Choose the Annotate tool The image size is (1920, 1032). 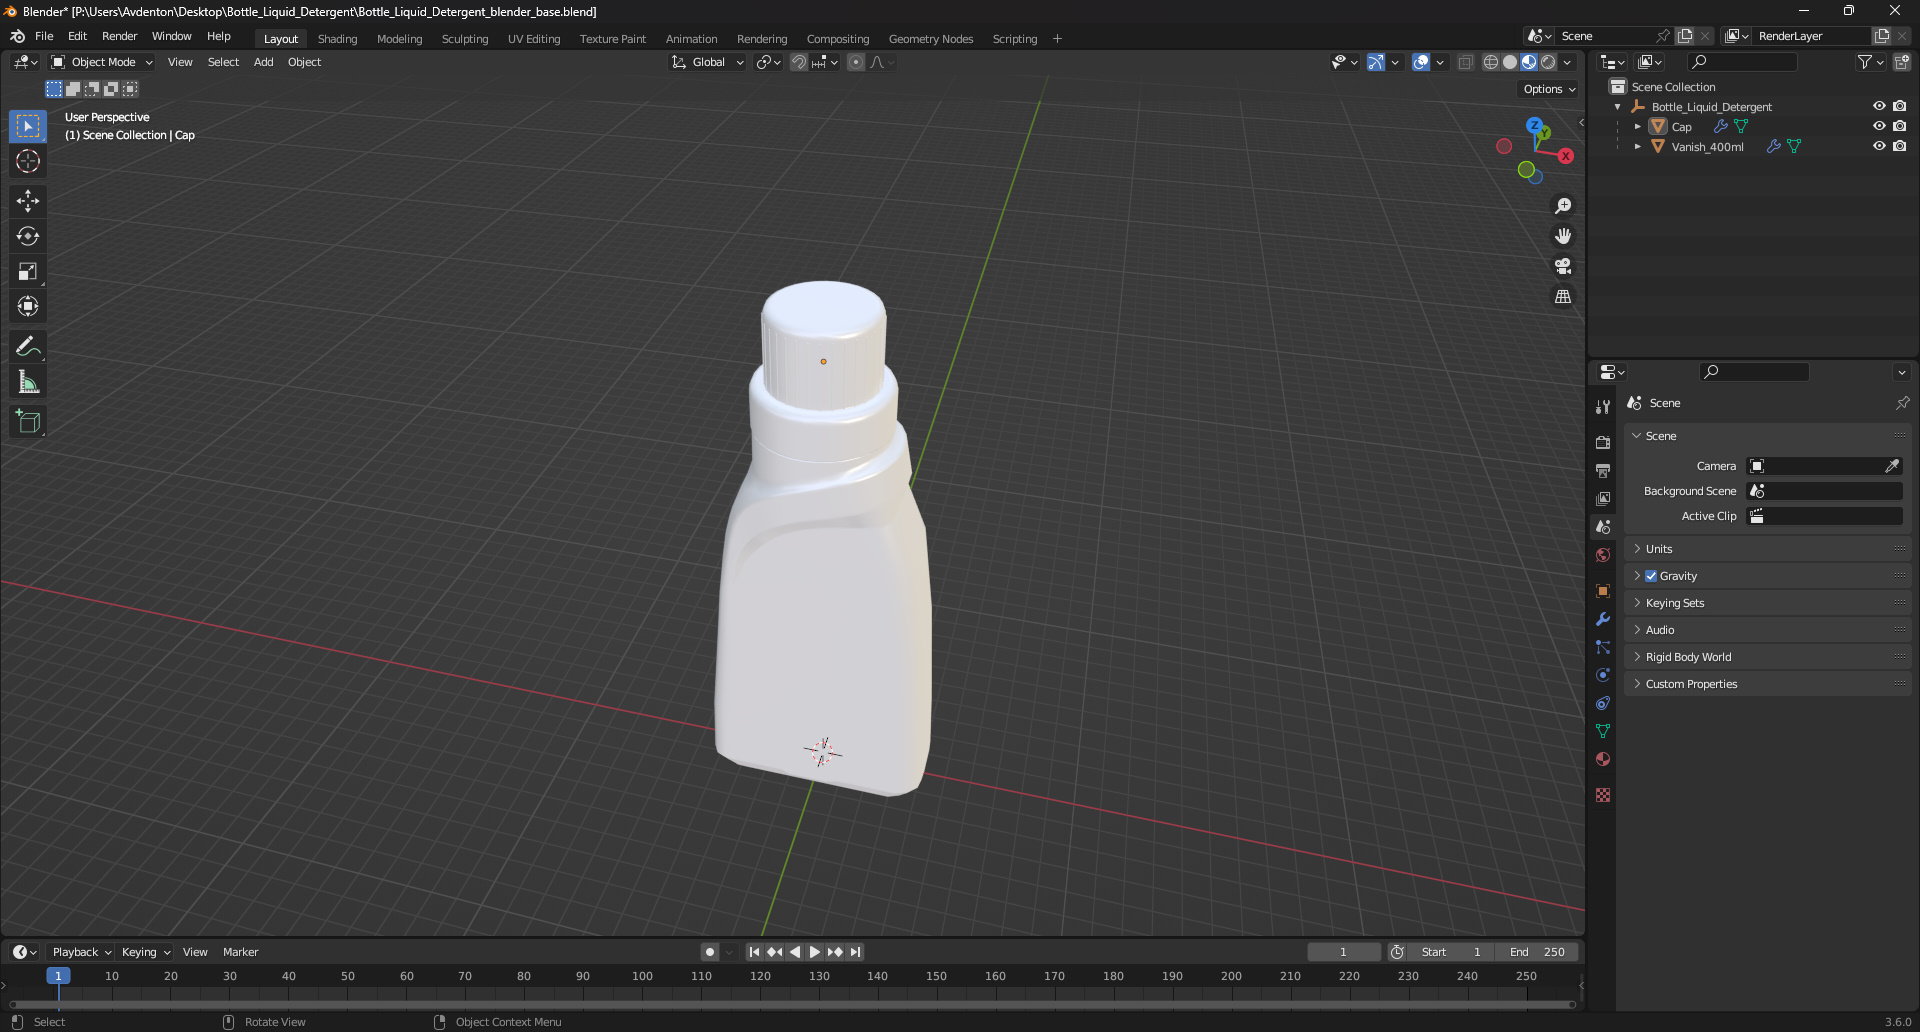pos(28,346)
